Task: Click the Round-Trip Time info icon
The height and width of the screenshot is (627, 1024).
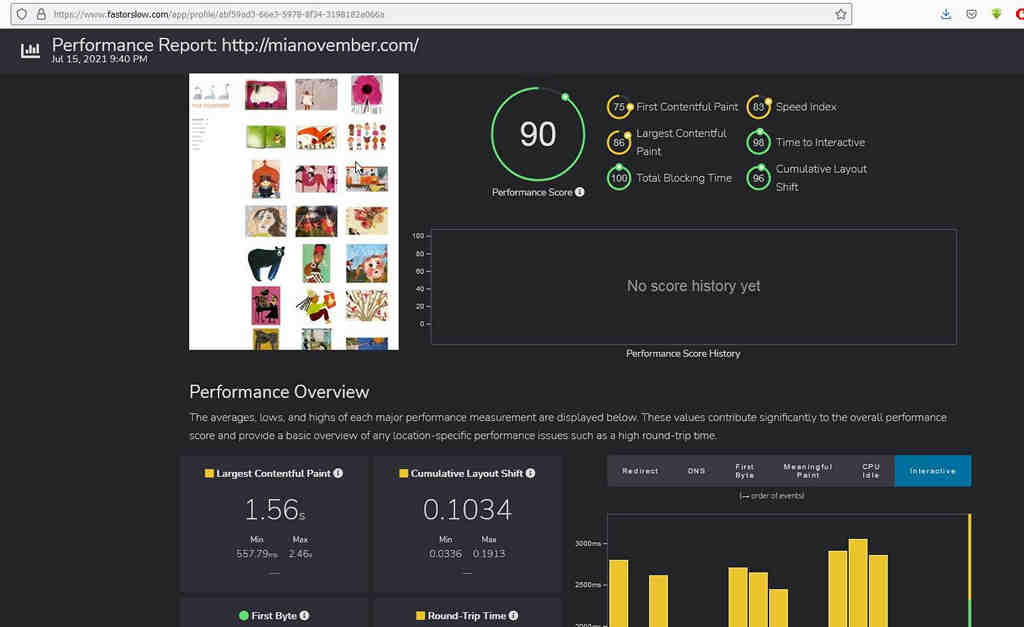Action: click(x=513, y=615)
